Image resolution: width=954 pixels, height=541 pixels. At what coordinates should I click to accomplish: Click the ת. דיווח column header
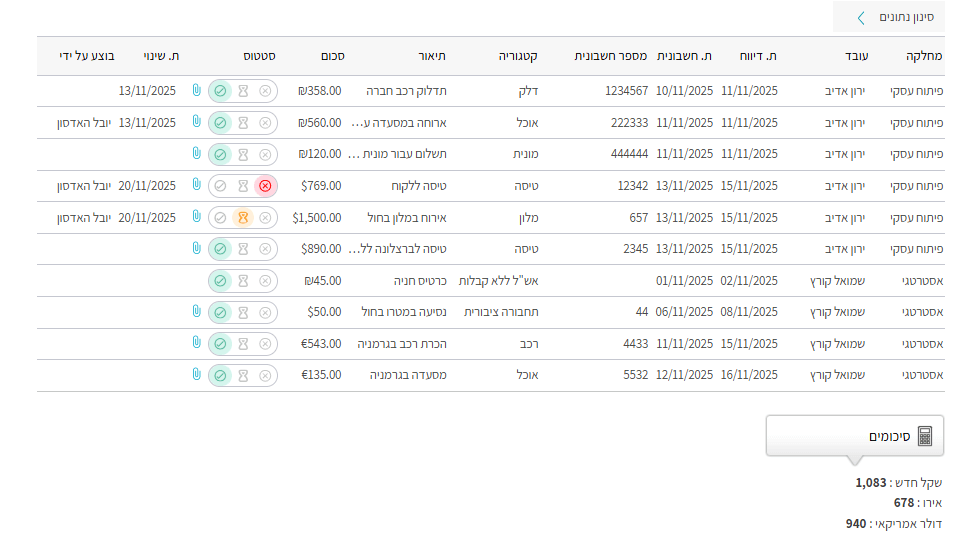[x=757, y=56]
